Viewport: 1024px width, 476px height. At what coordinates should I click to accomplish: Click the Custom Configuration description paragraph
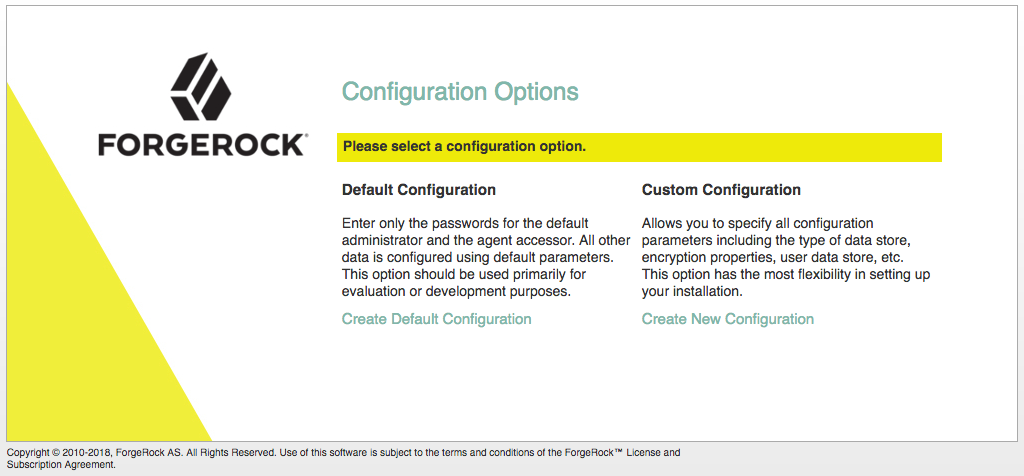coord(786,257)
